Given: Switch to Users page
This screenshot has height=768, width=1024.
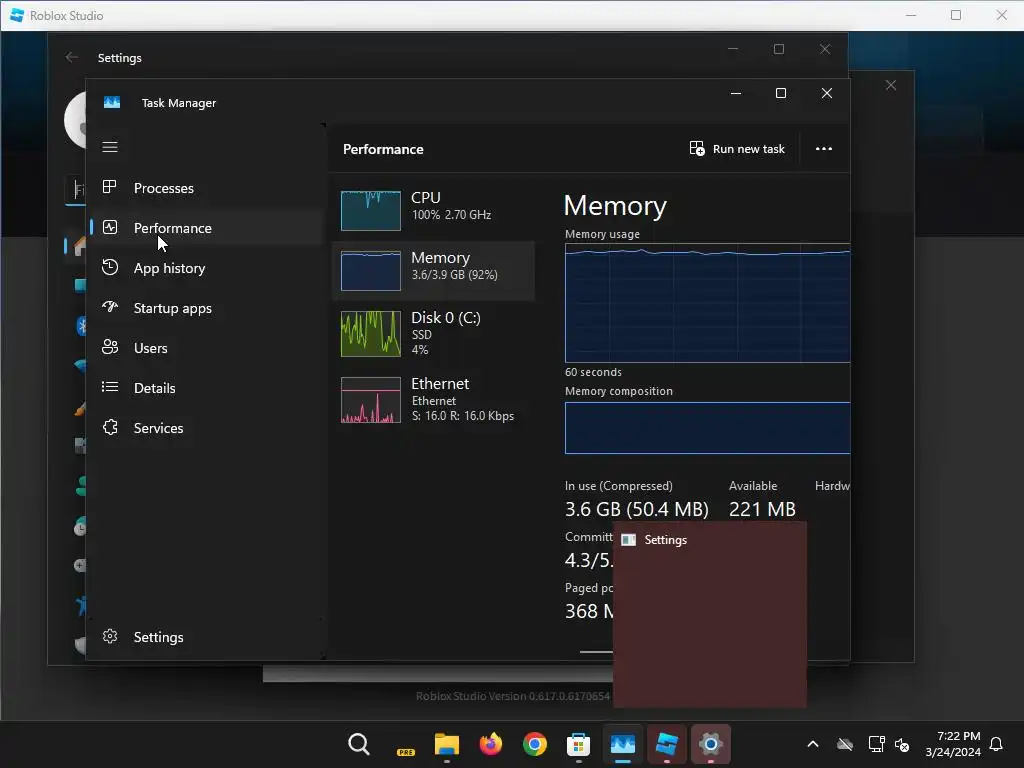Looking at the screenshot, I should pyautogui.click(x=150, y=348).
